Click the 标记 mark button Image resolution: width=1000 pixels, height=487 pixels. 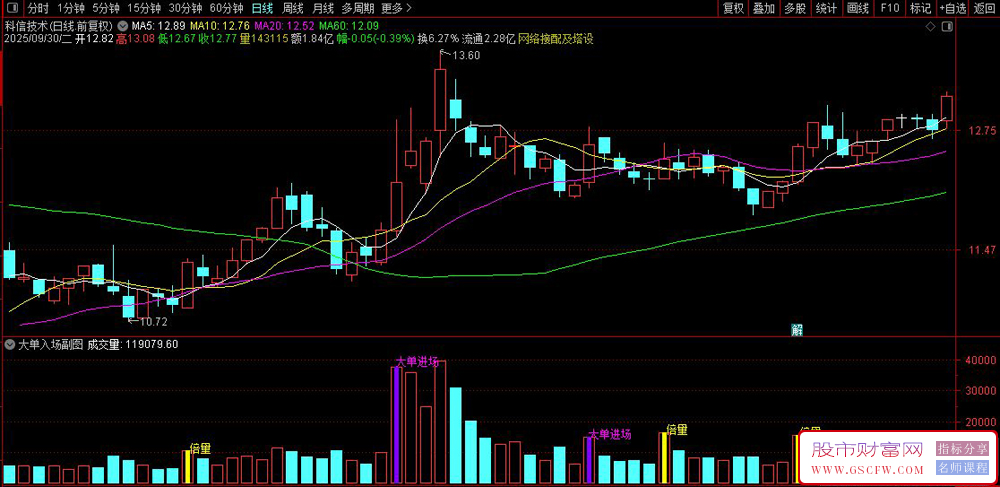pyautogui.click(x=920, y=8)
